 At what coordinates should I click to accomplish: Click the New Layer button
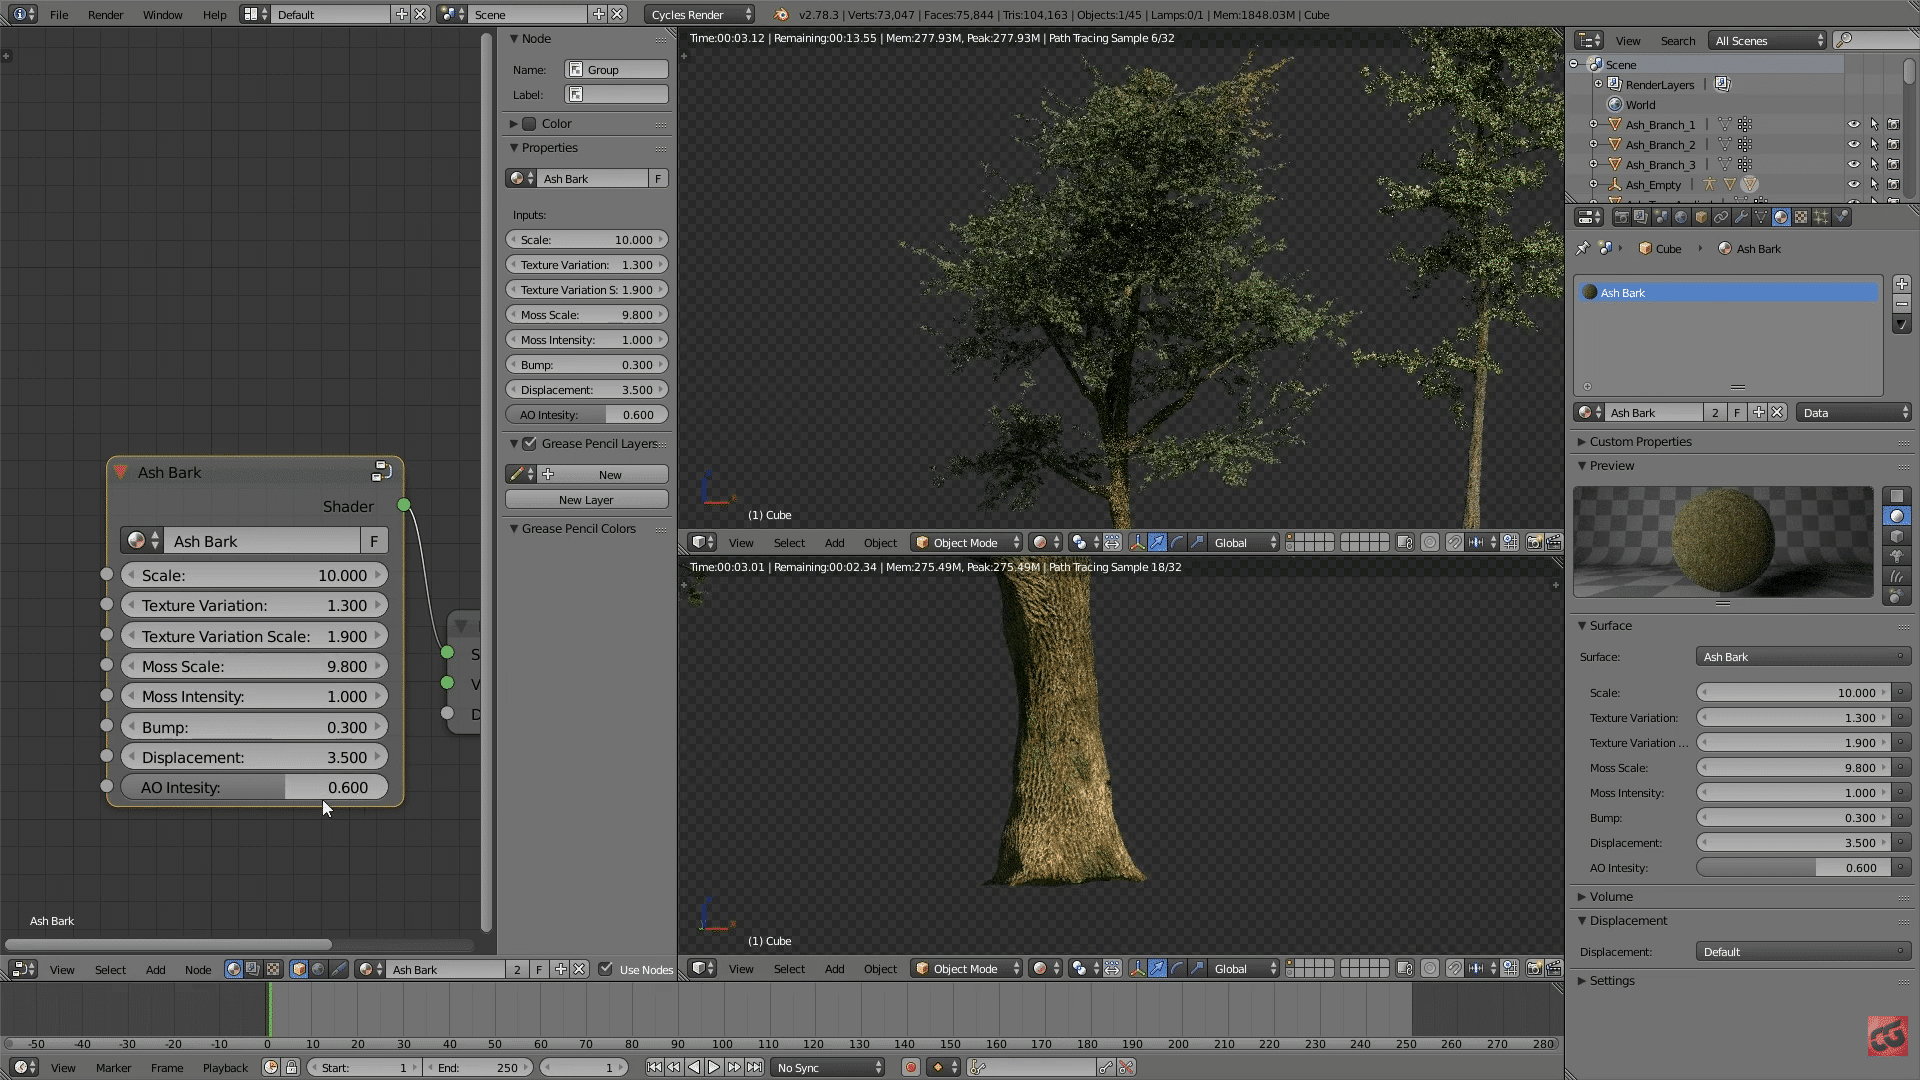coord(586,499)
